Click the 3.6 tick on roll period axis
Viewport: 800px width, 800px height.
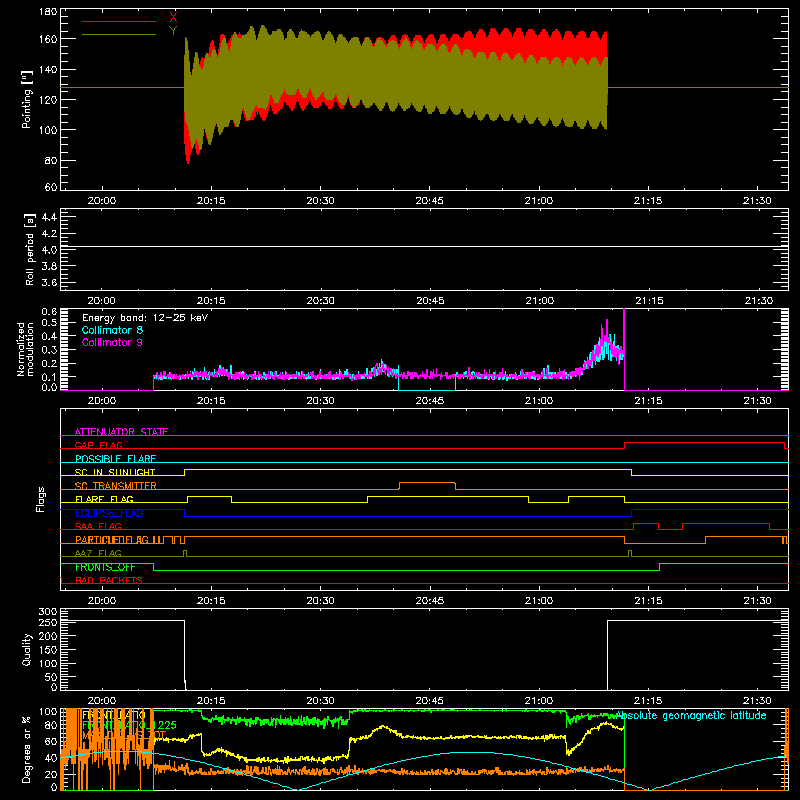(x=49, y=283)
